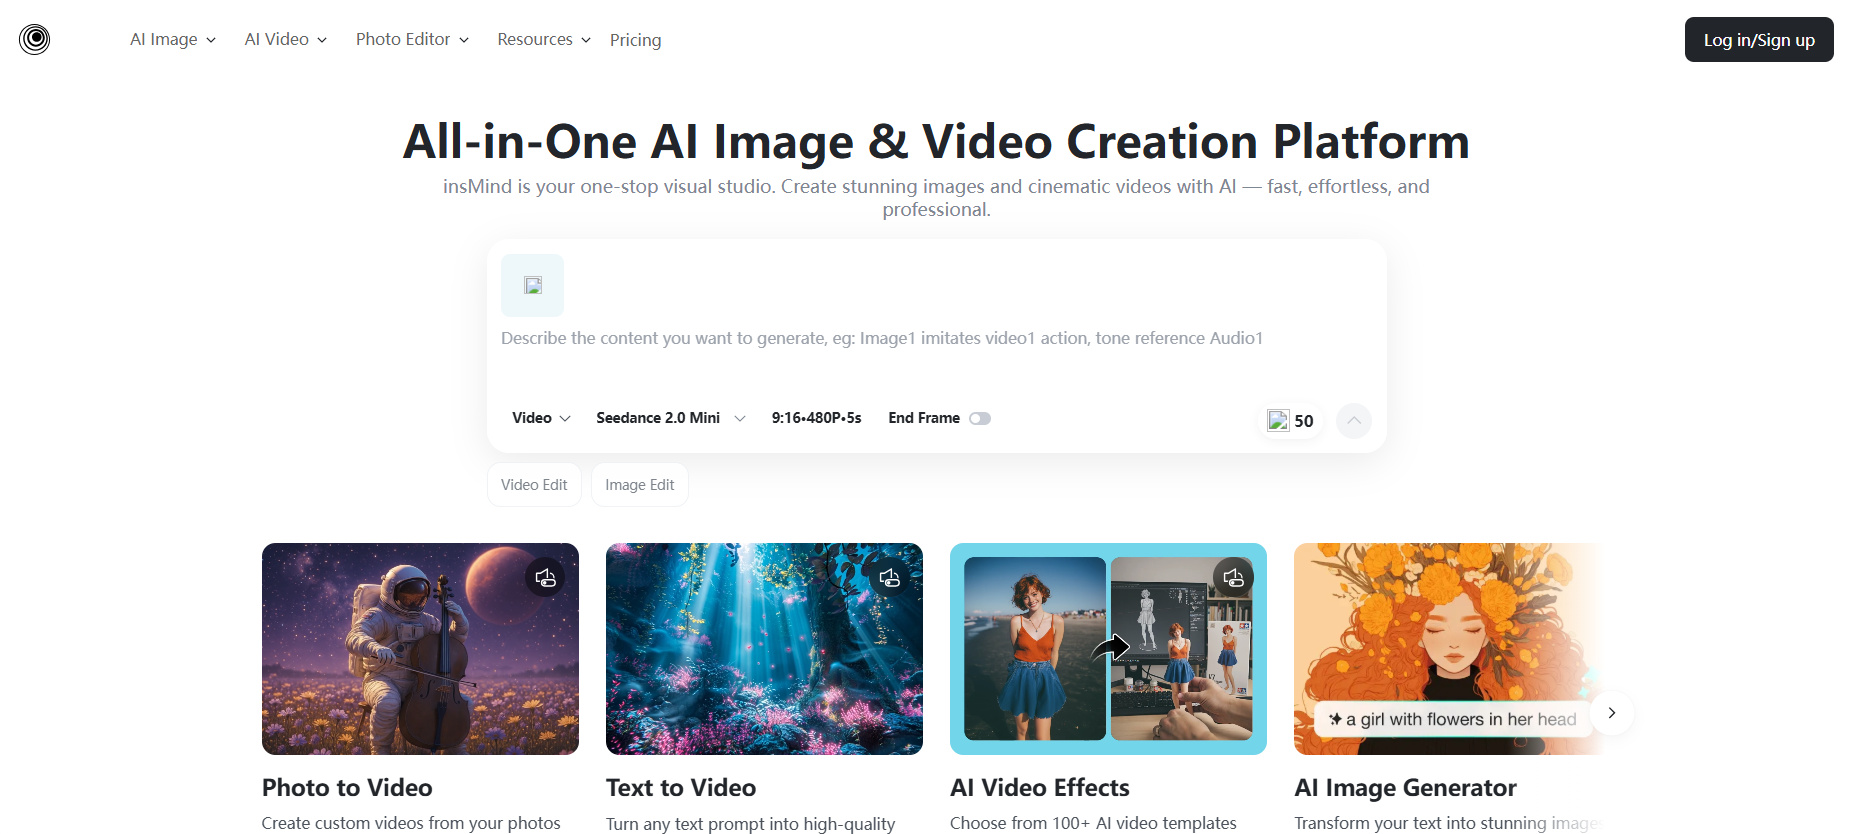Open the AI Video menu
Viewport: 1853px width, 834px height.
point(286,39)
